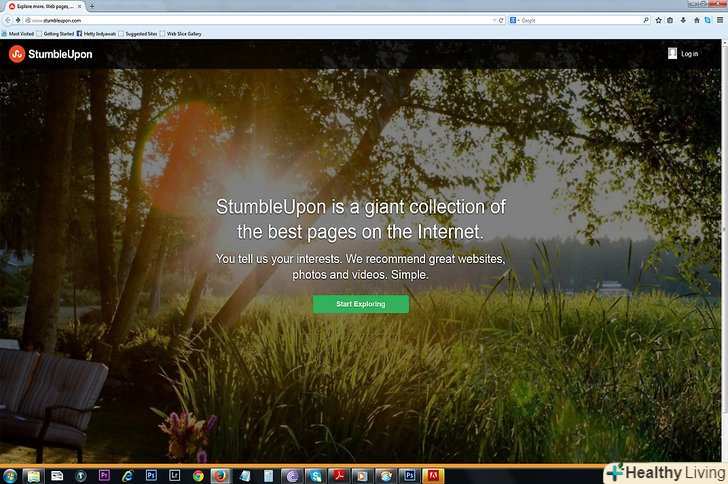Open the Most Visited bookmarks folder
The height and width of the screenshot is (484, 728).
(x=18, y=34)
